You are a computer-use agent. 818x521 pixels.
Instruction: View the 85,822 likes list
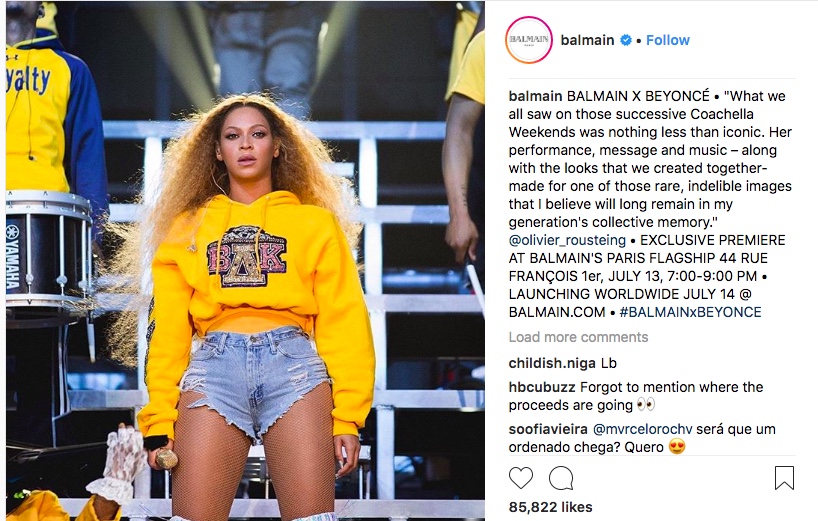(x=550, y=507)
